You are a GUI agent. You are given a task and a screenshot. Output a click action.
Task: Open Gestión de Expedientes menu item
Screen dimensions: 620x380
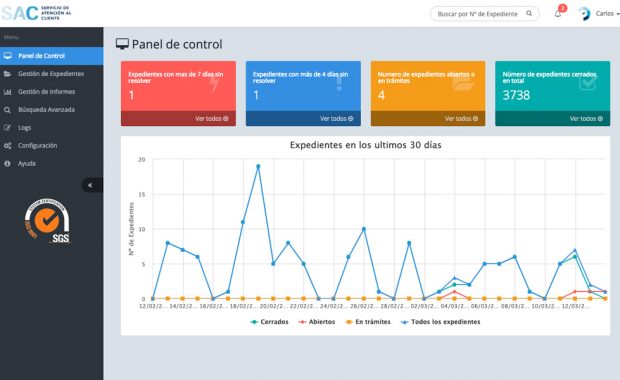point(51,74)
